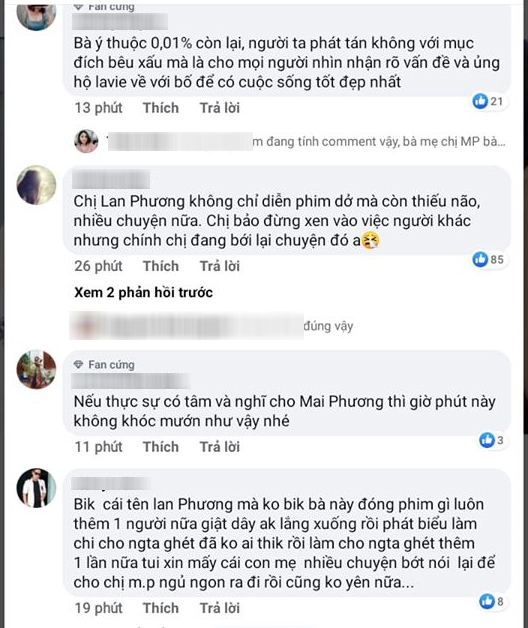Expand "Xem 2 phản hồi trước" replies
The width and height of the screenshot is (528, 628).
(x=143, y=292)
